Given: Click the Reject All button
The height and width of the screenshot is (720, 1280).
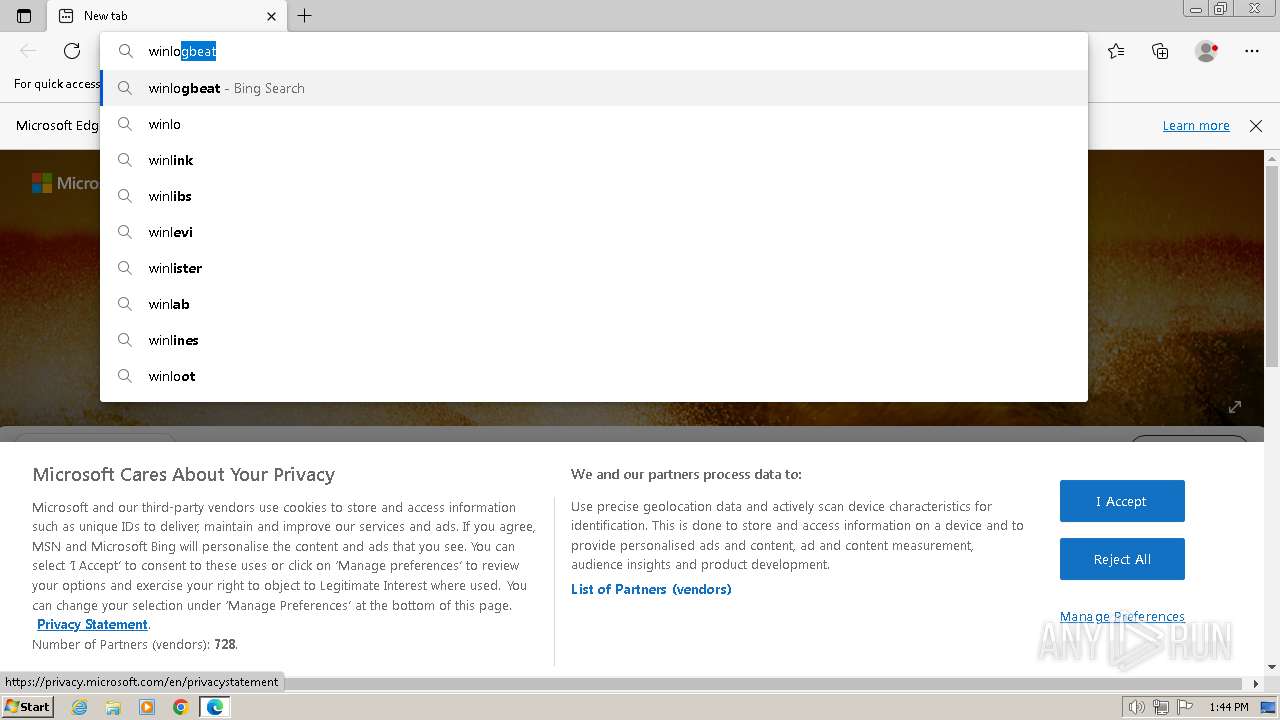Looking at the screenshot, I should [x=1122, y=559].
